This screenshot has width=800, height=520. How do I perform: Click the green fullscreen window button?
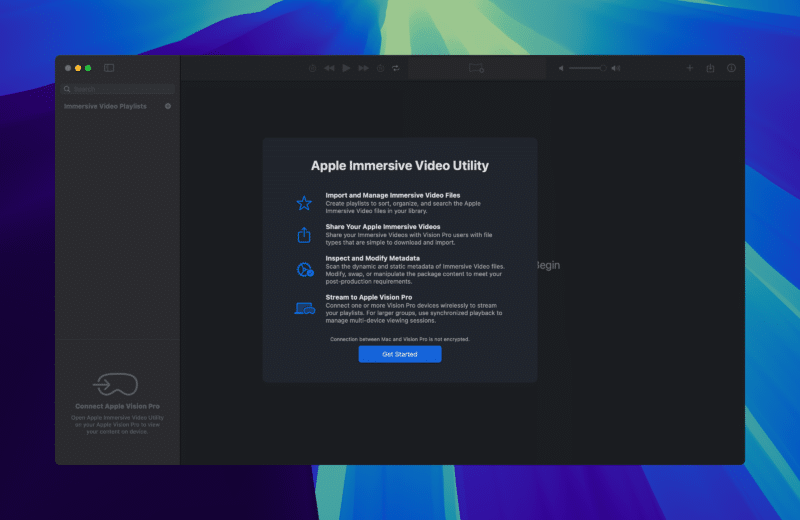coord(88,68)
